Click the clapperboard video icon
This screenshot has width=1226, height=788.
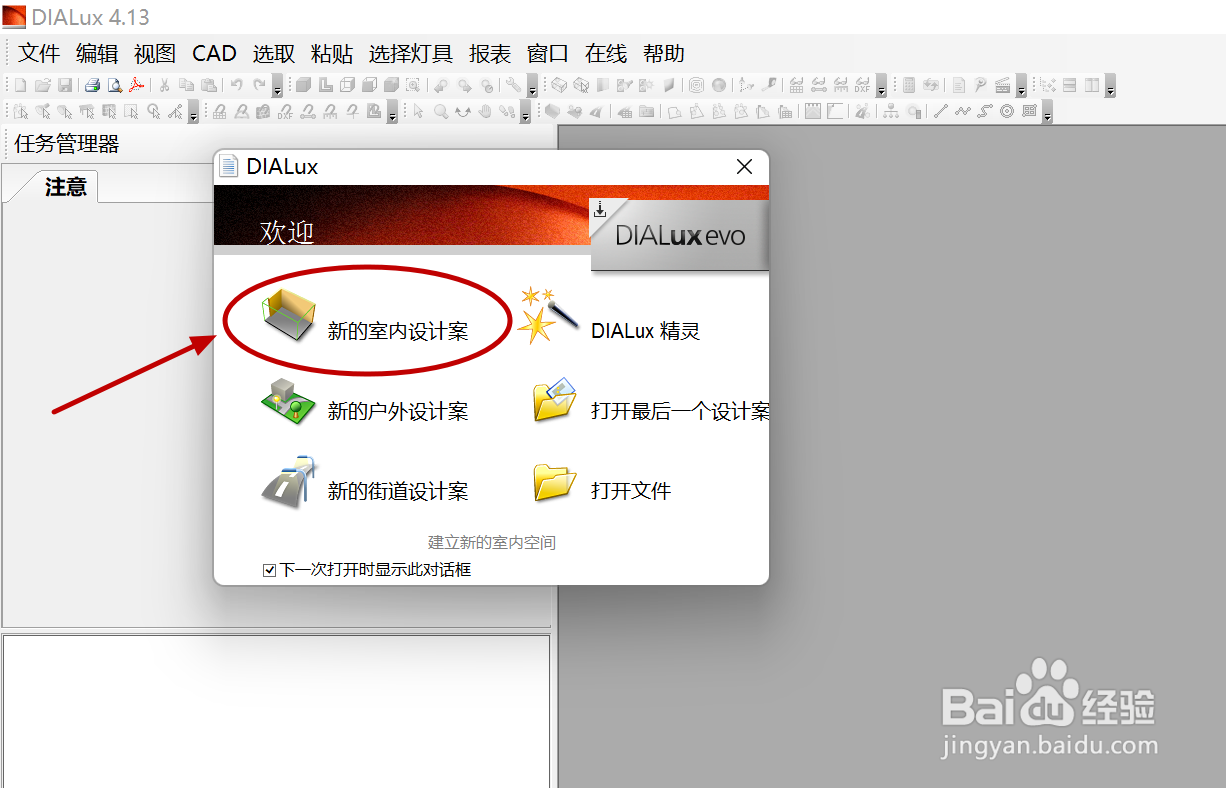point(1002,86)
